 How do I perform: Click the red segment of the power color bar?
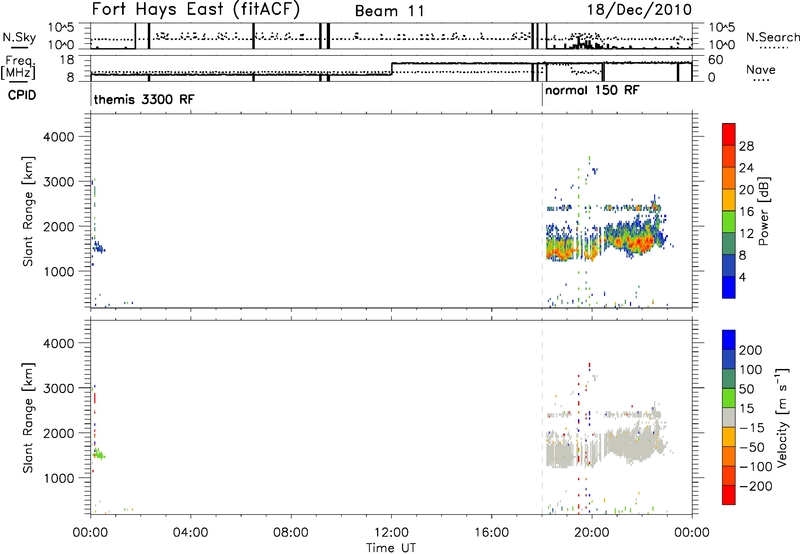[x=729, y=134]
